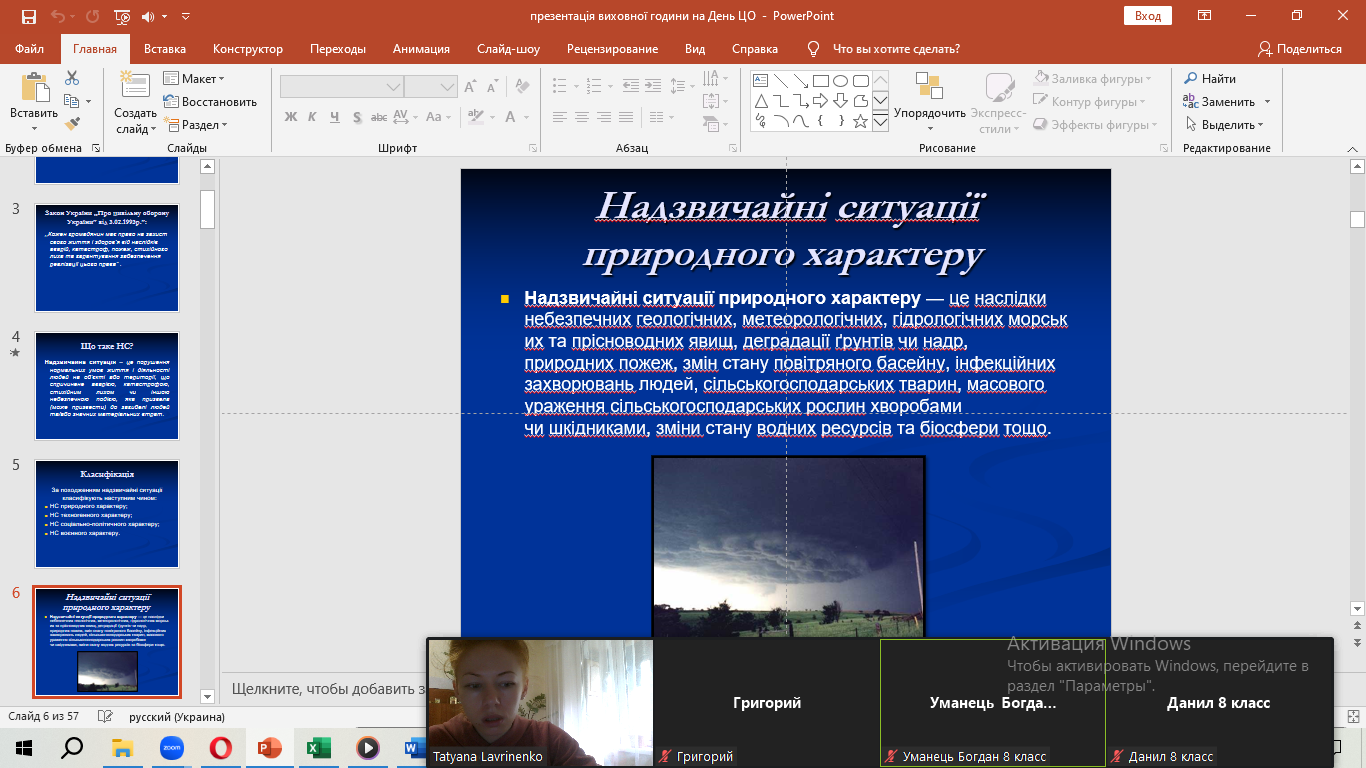
Task: Open the Opera browser in the taskbar
Action: point(221,748)
